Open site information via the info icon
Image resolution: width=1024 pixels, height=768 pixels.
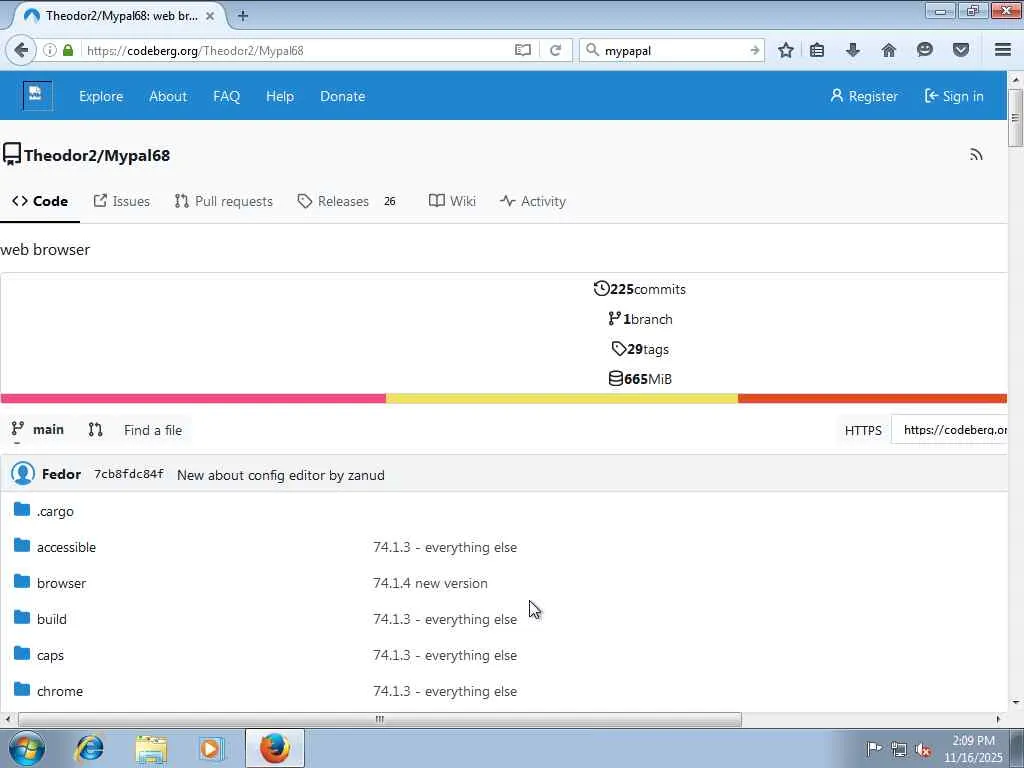(50, 50)
